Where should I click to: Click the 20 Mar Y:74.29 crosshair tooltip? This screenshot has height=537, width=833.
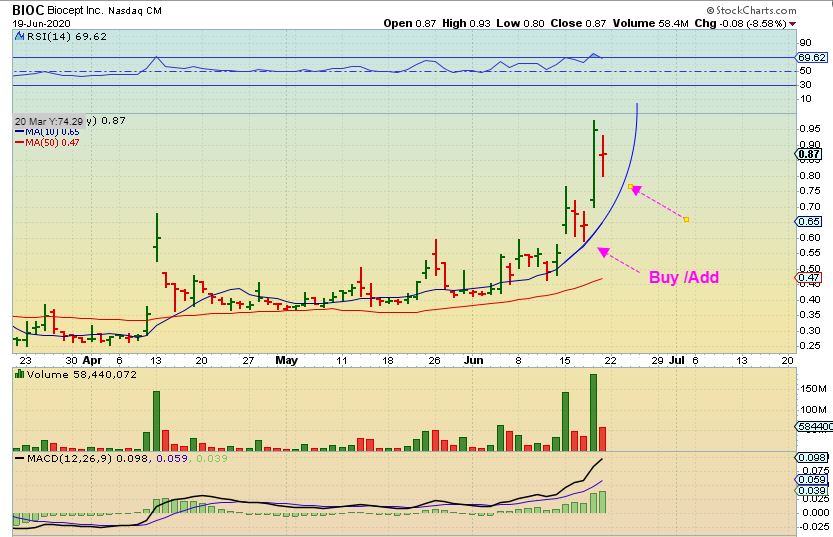[x=49, y=122]
